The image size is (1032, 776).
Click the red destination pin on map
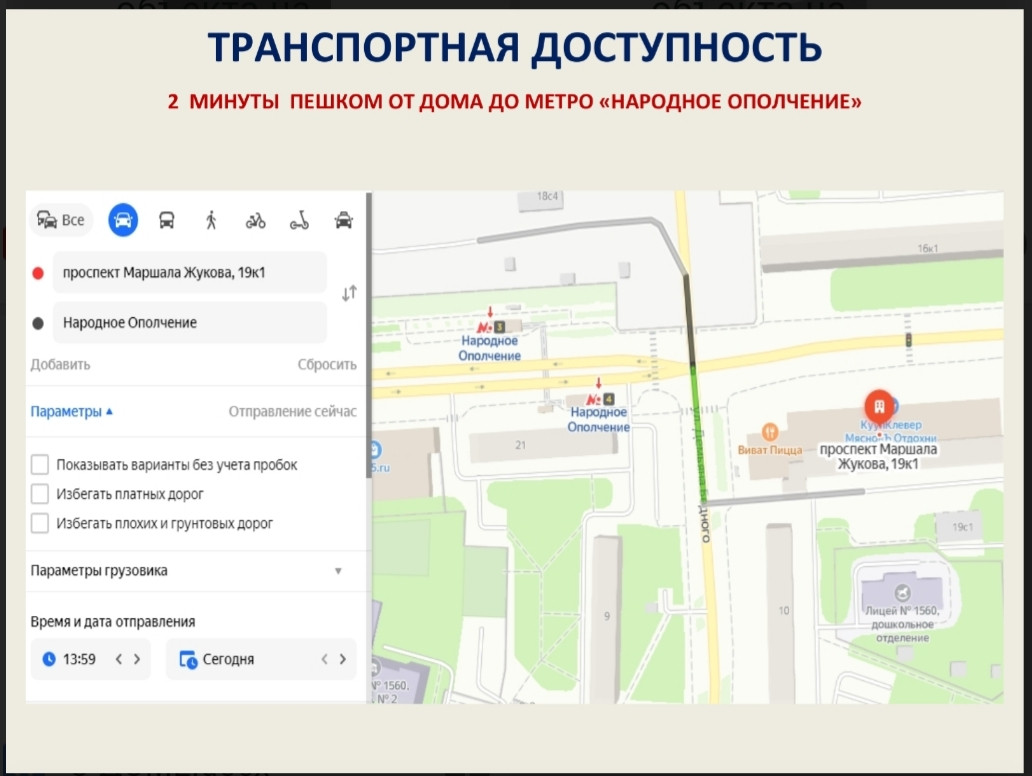[x=879, y=406]
